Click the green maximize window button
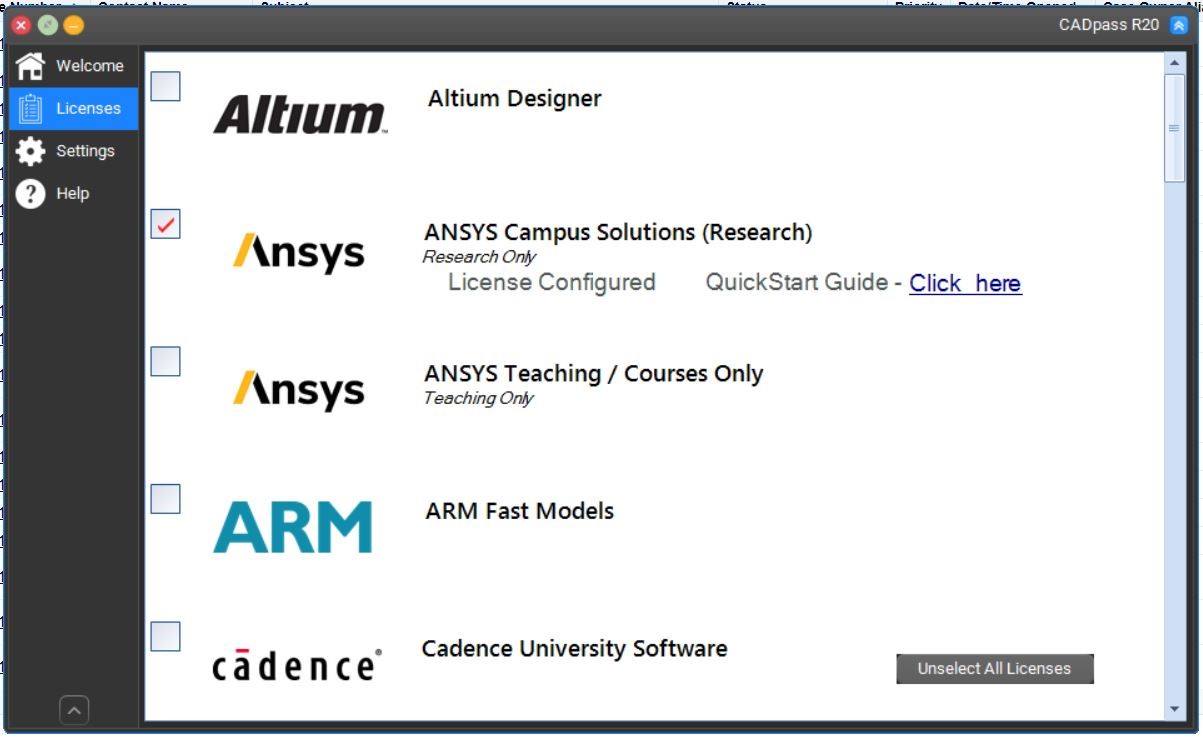The image size is (1203, 738). tap(47, 26)
